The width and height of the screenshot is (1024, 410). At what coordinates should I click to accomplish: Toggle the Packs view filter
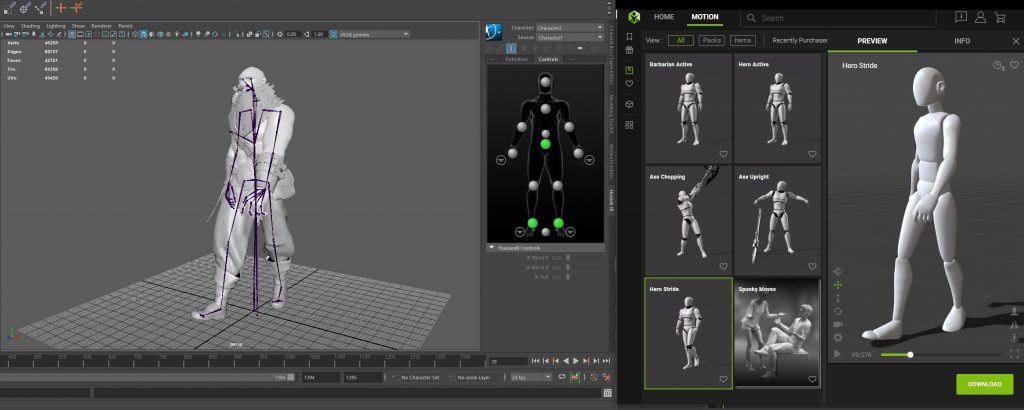coord(711,41)
